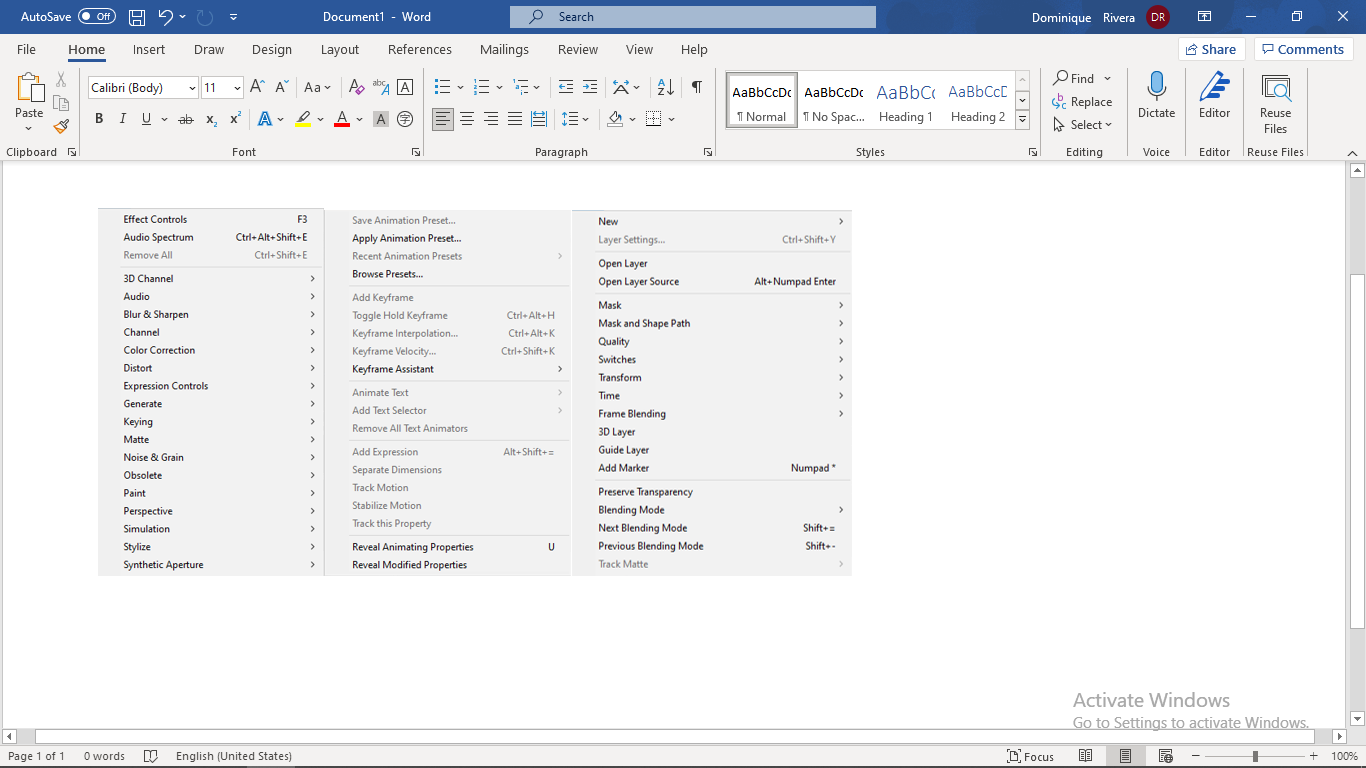Image resolution: width=1366 pixels, height=768 pixels.
Task: Align text to the right
Action: point(491,119)
